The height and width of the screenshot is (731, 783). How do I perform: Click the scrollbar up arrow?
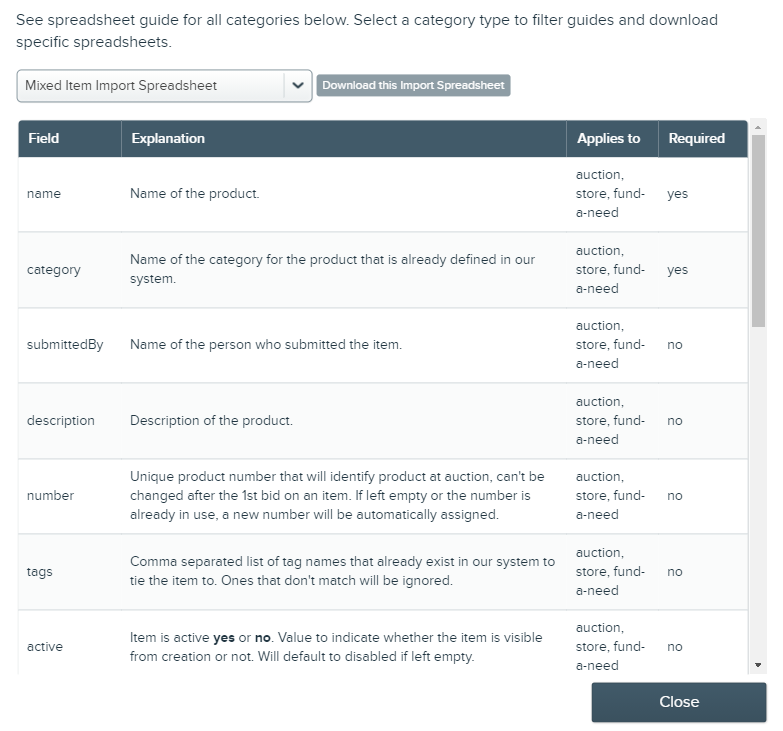(x=758, y=128)
